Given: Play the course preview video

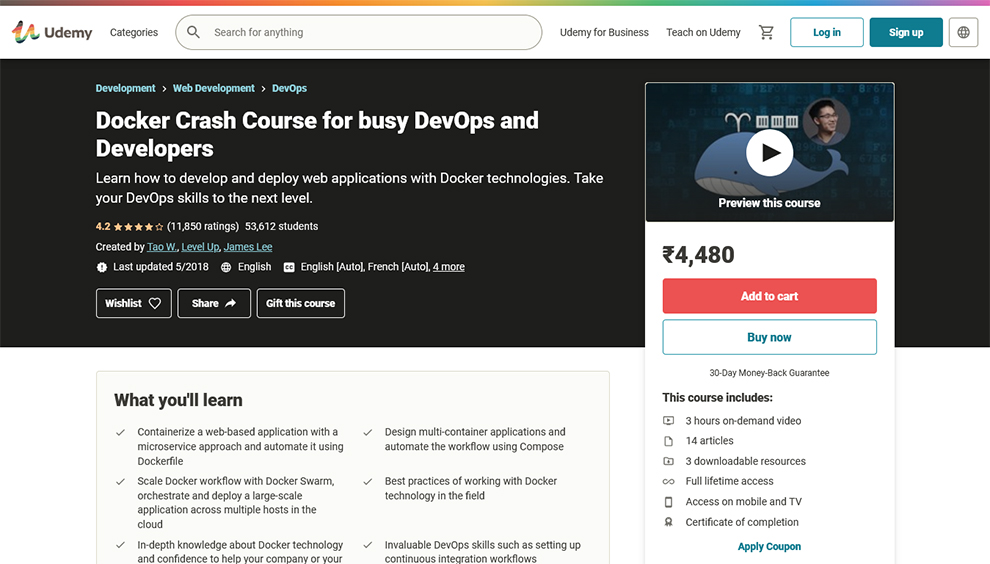Looking at the screenshot, I should click(x=769, y=153).
